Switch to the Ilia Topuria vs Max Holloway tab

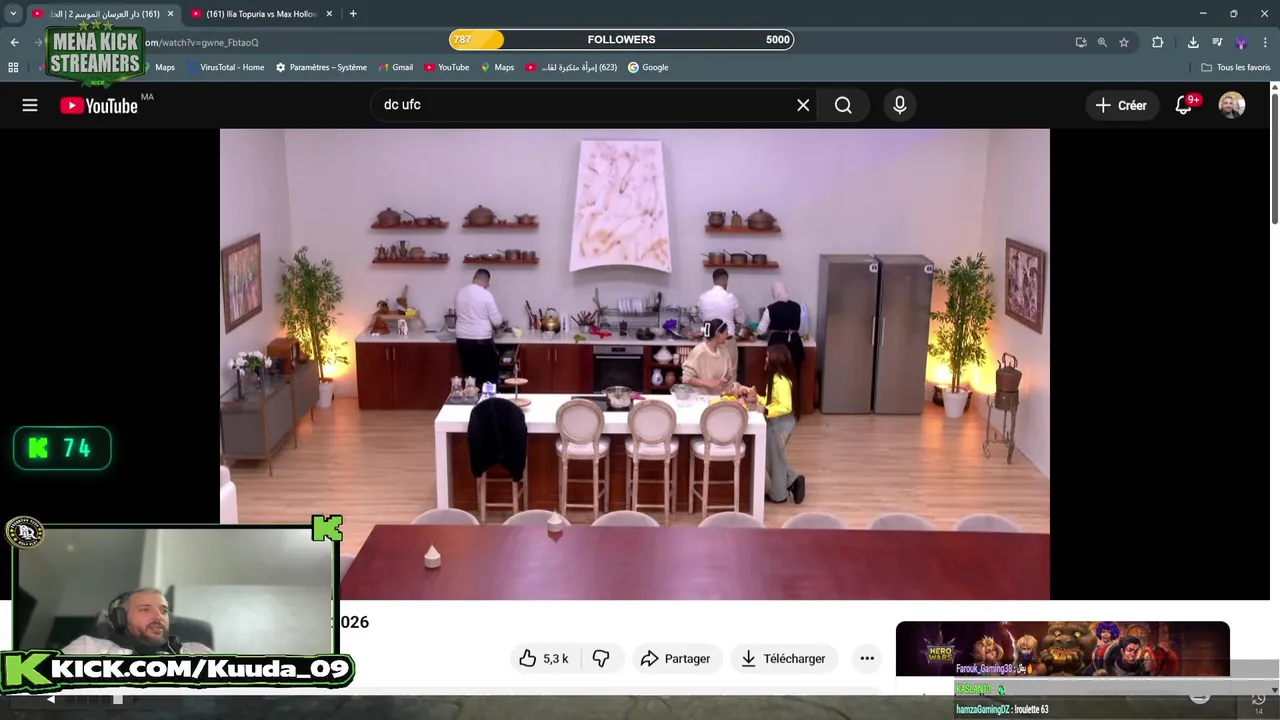[x=260, y=14]
